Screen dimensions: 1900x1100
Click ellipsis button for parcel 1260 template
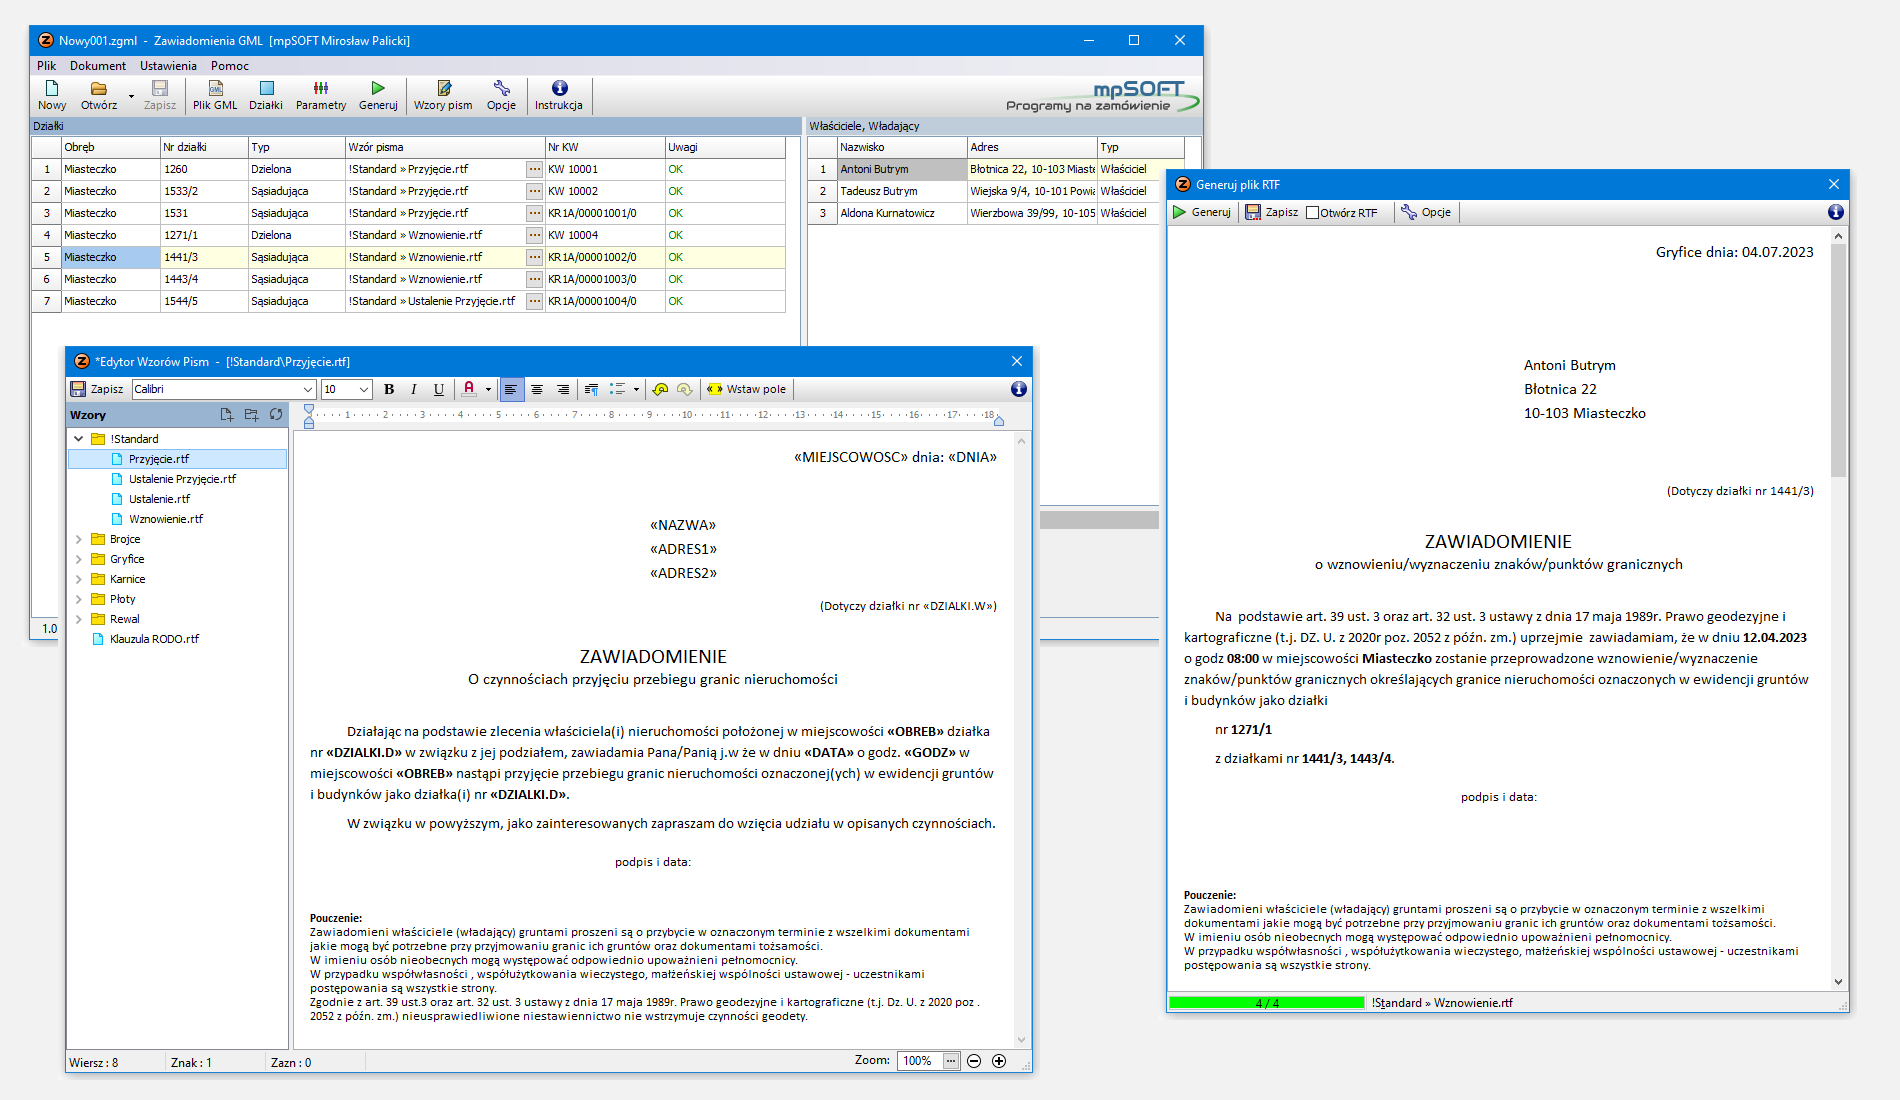point(535,169)
